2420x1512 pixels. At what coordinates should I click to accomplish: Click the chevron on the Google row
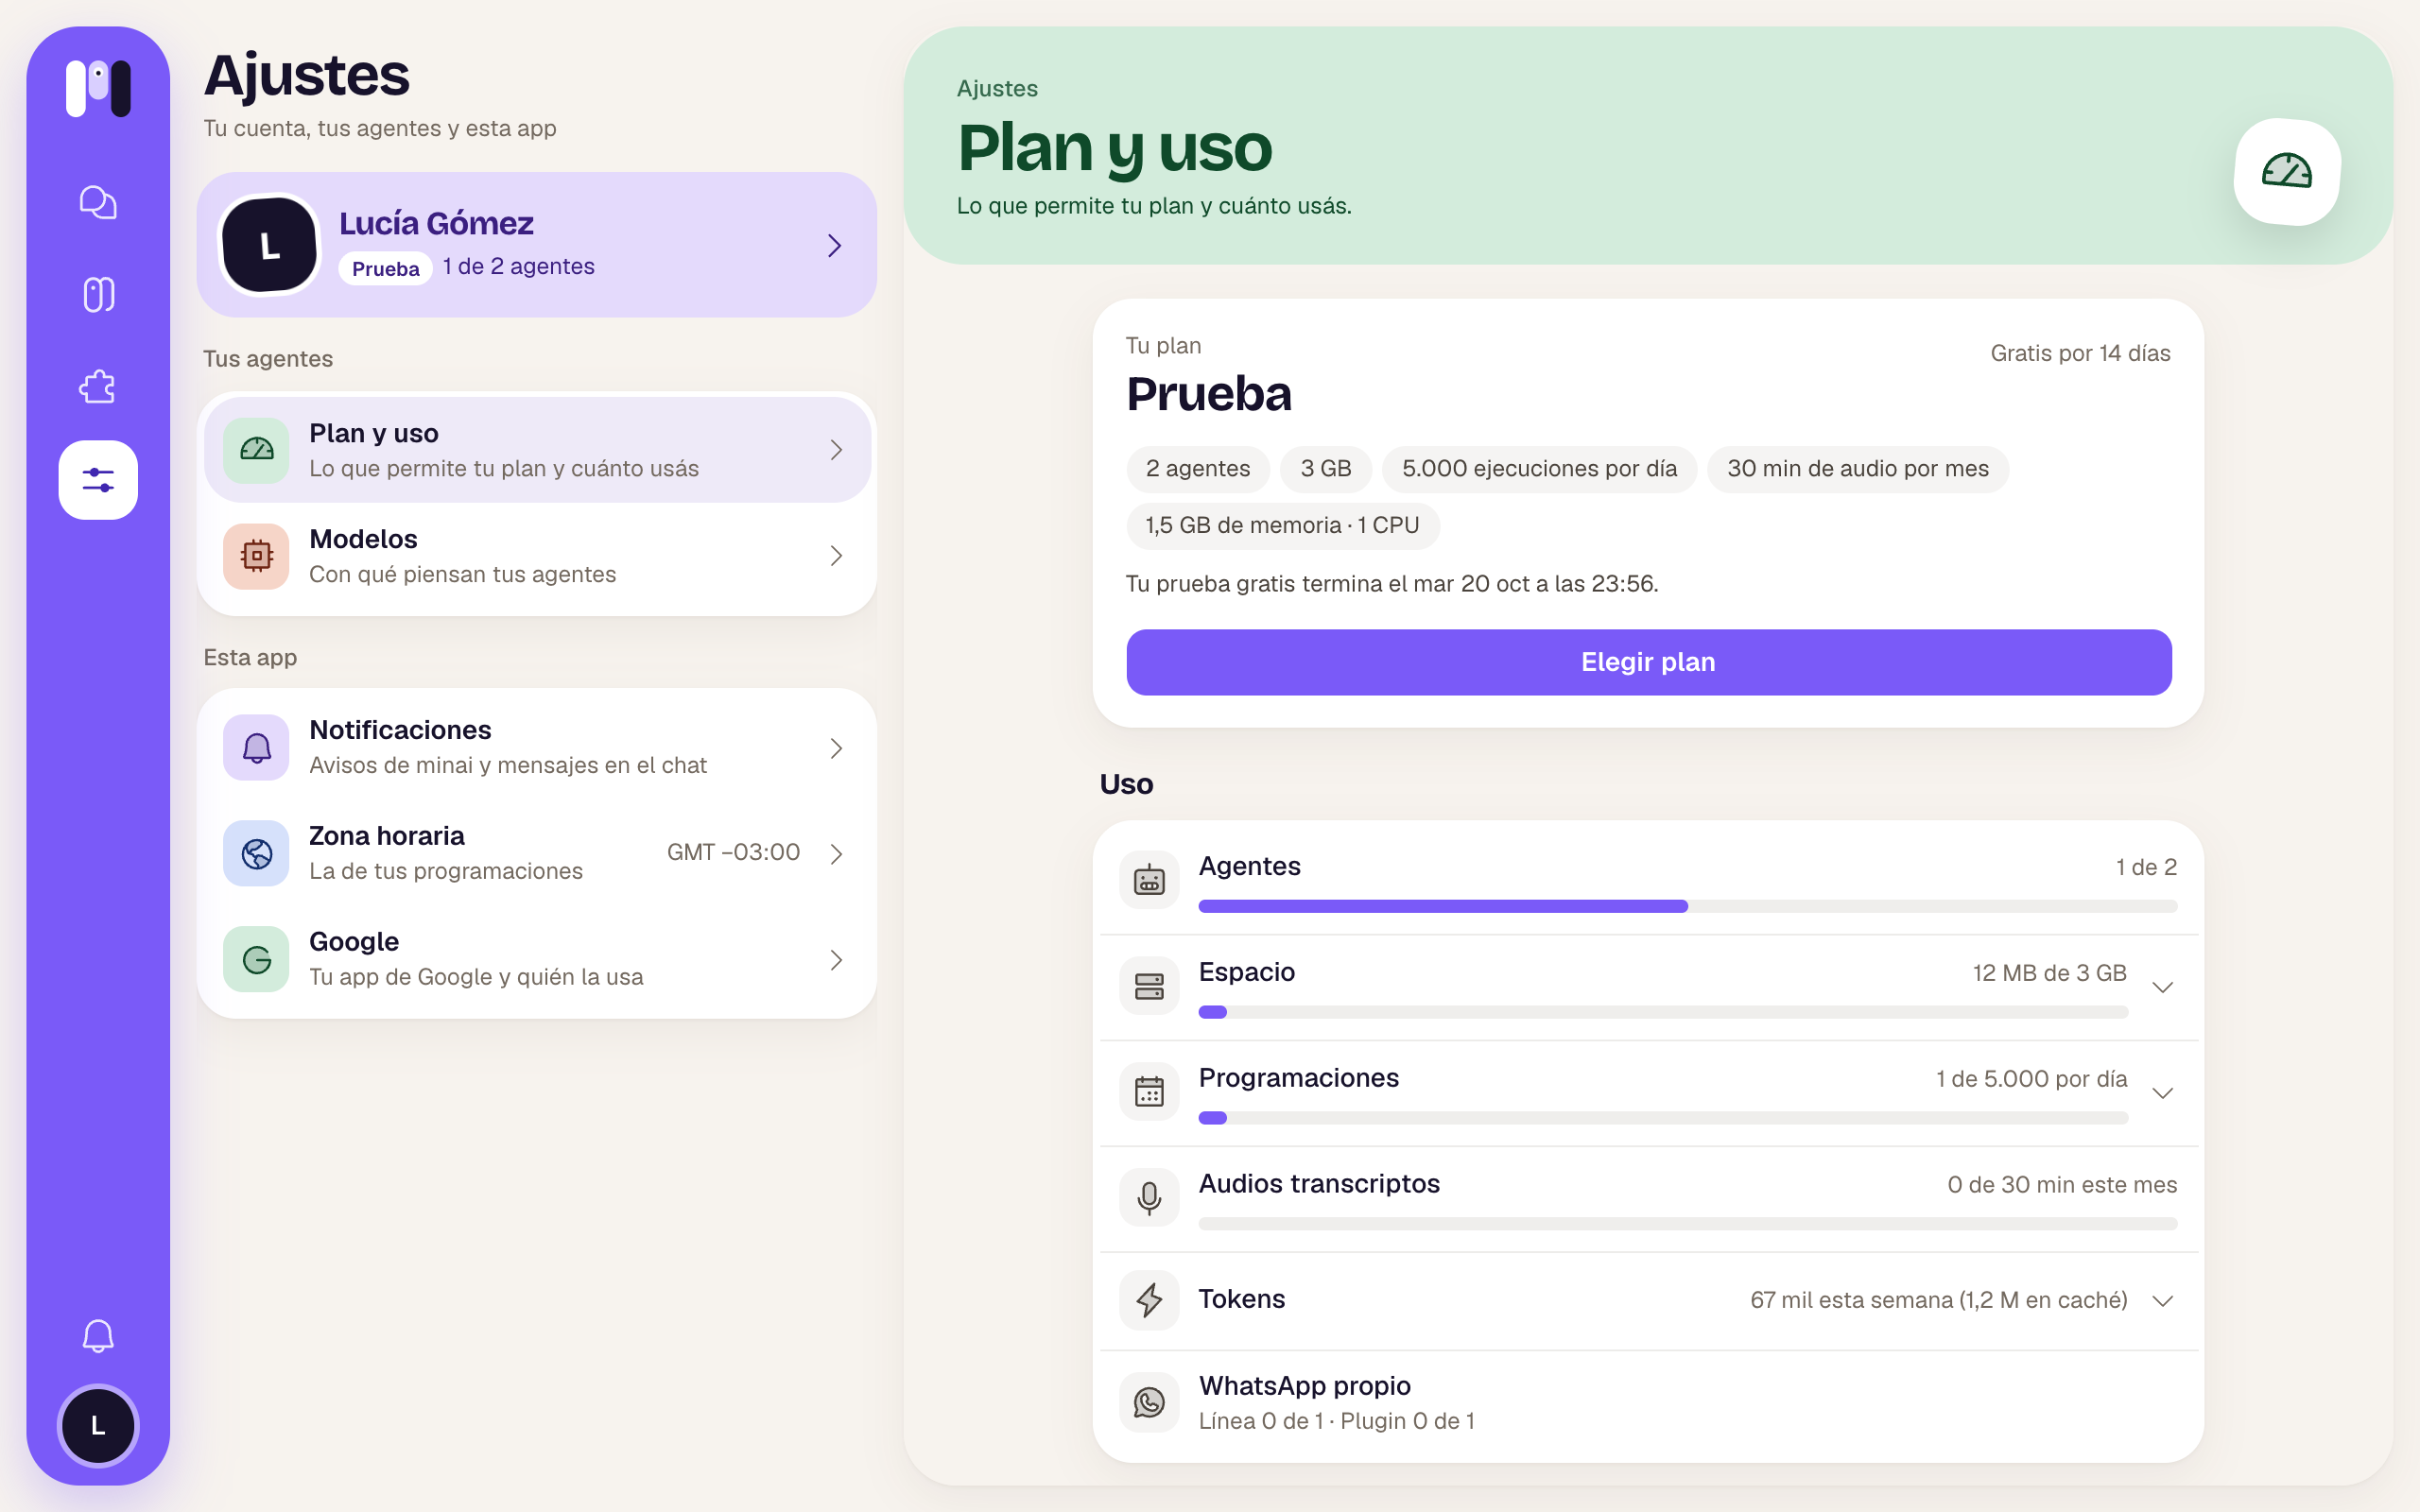[836, 959]
